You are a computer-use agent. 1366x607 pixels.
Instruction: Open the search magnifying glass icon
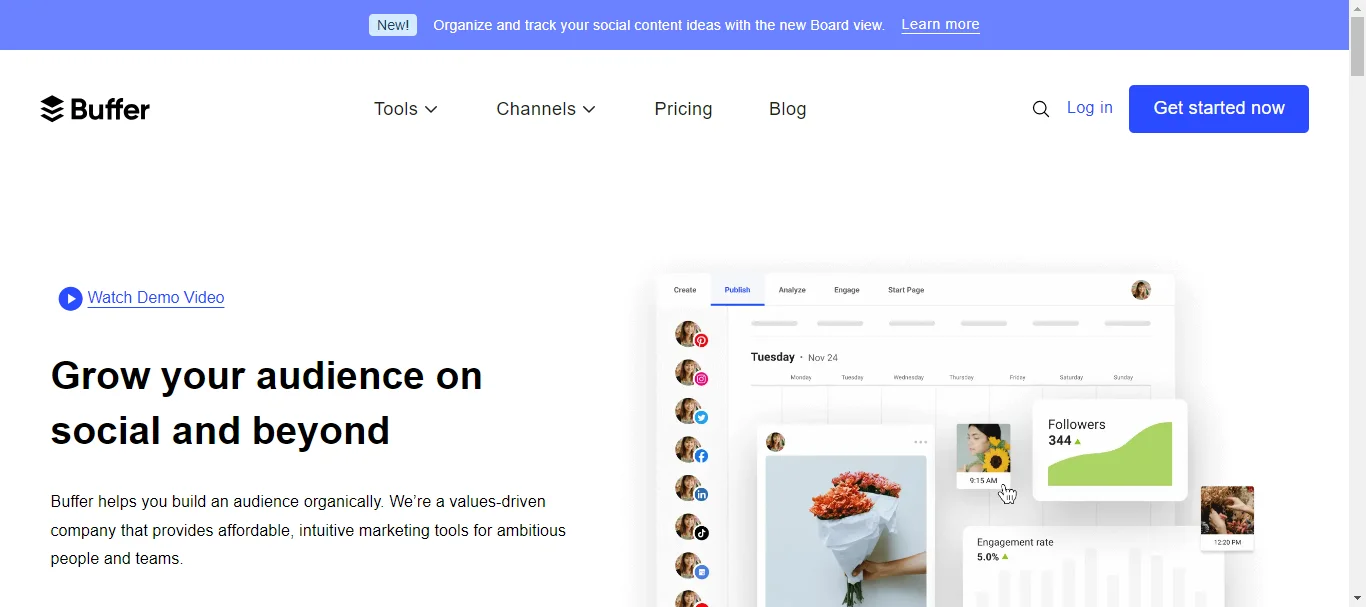[1040, 109]
